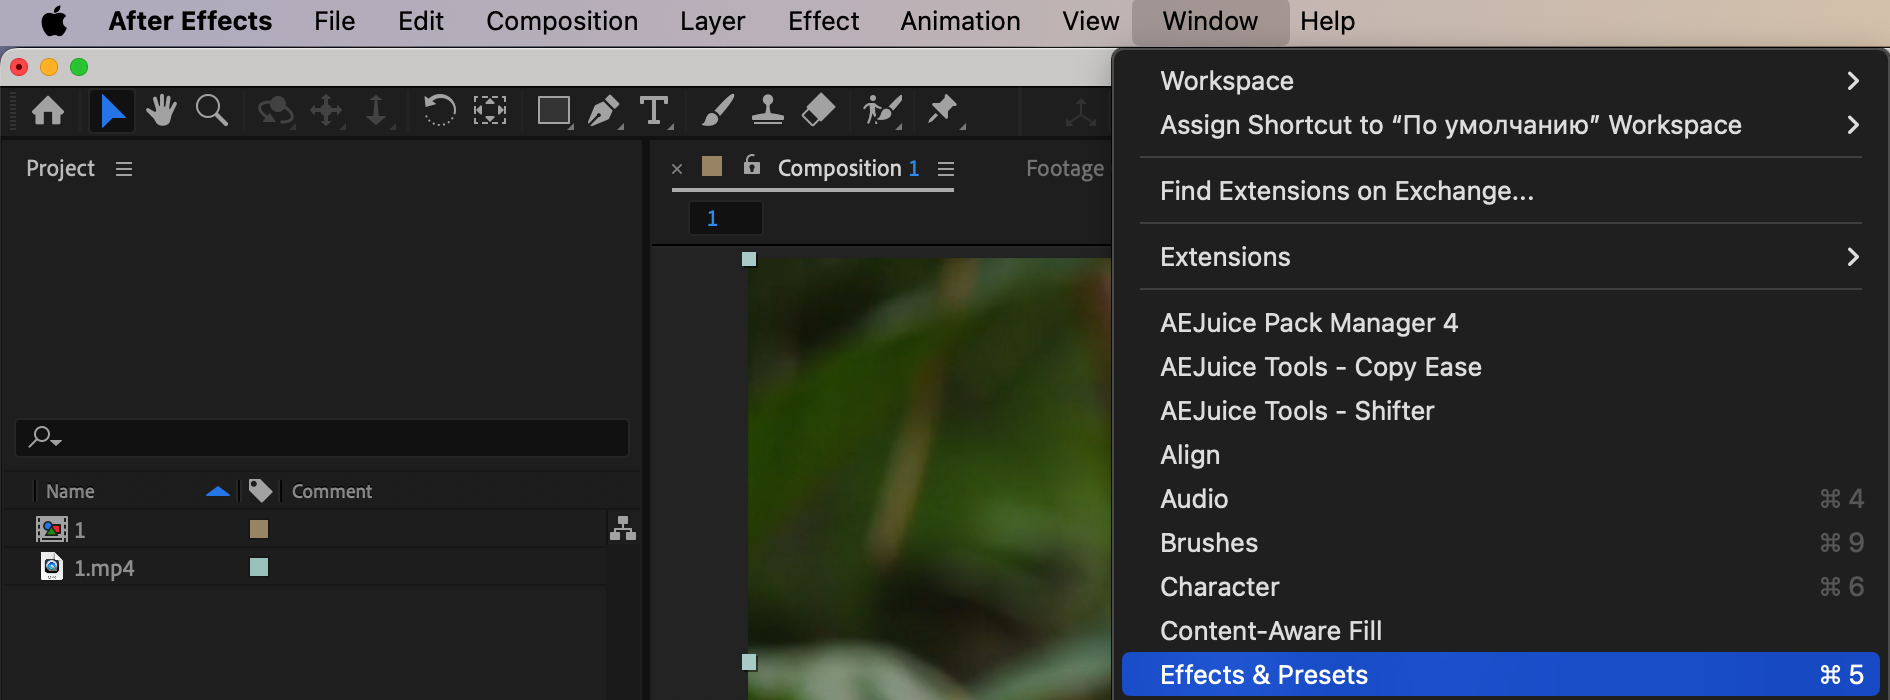Image resolution: width=1890 pixels, height=700 pixels.
Task: Toggle the Composition 1 panel lock
Action: pos(752,166)
